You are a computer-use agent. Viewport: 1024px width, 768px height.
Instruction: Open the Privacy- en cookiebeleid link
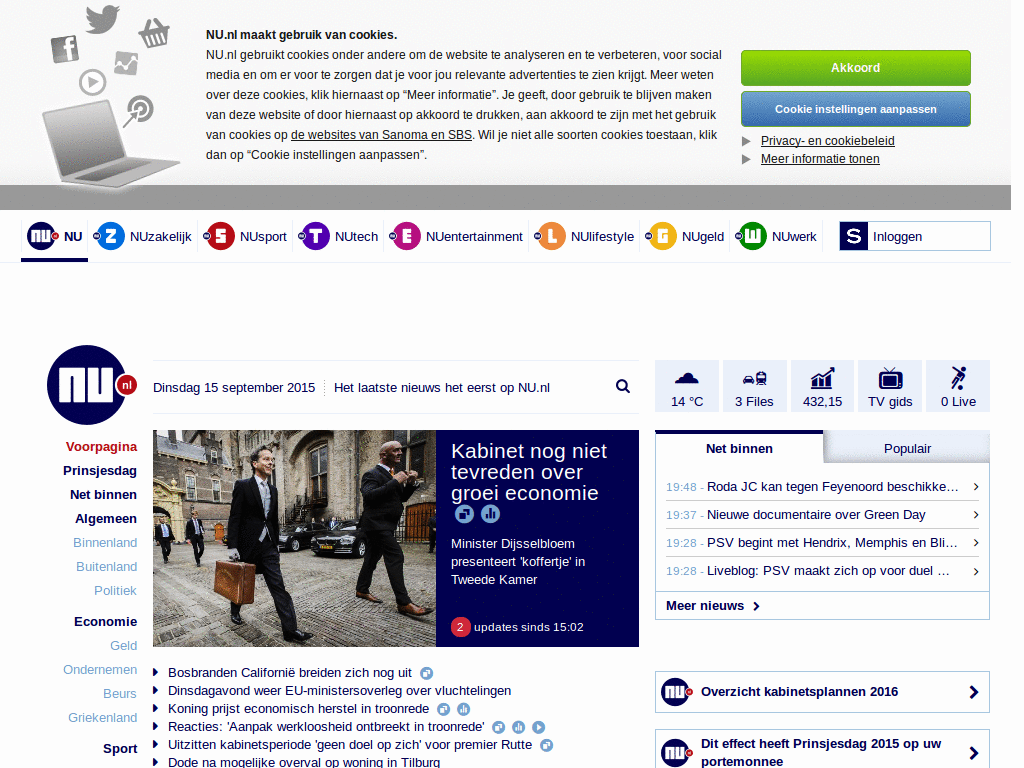[x=827, y=141]
